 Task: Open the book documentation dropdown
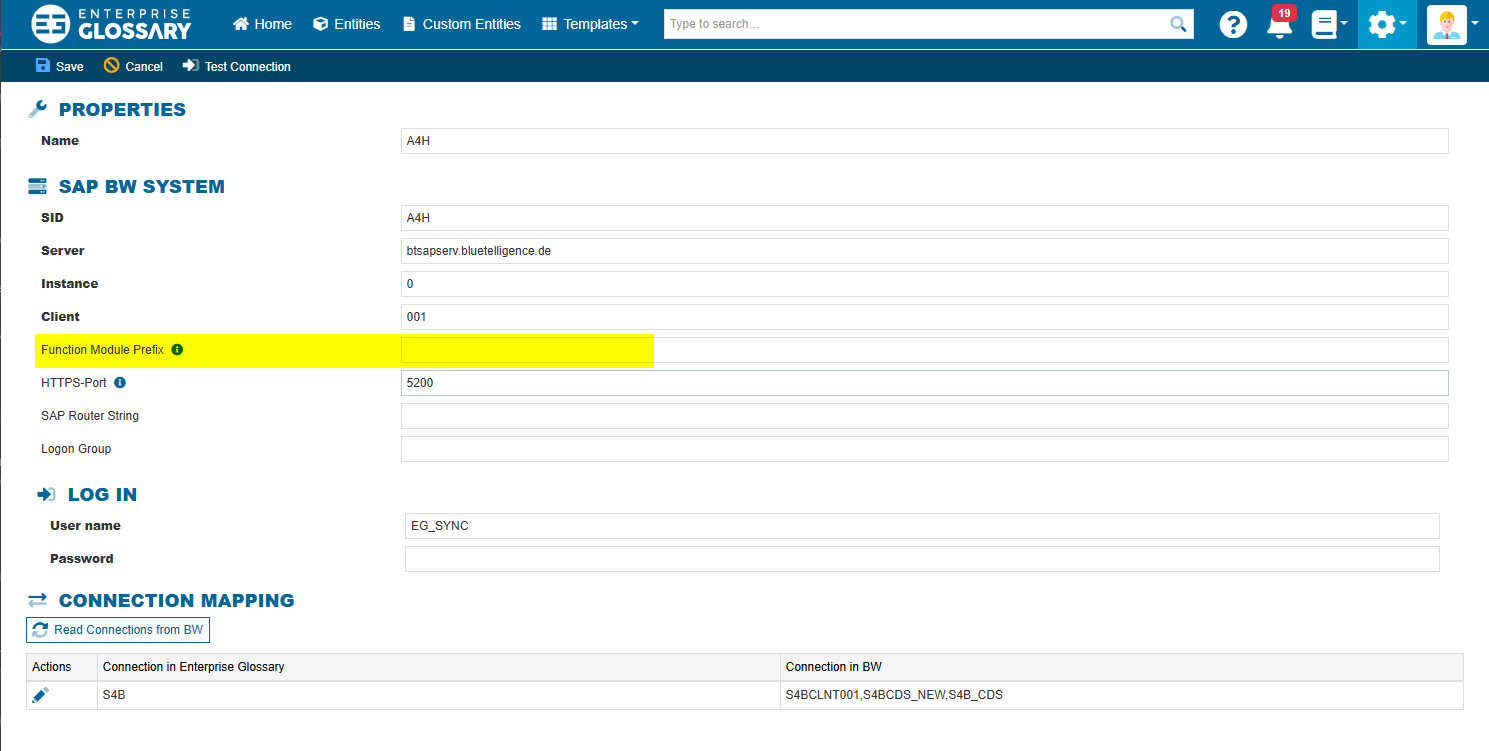click(1329, 25)
